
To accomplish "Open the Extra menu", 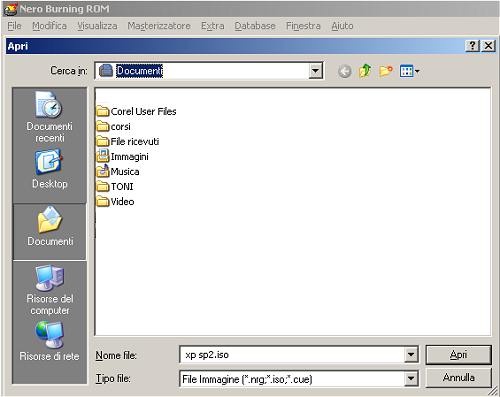I will [213, 26].
